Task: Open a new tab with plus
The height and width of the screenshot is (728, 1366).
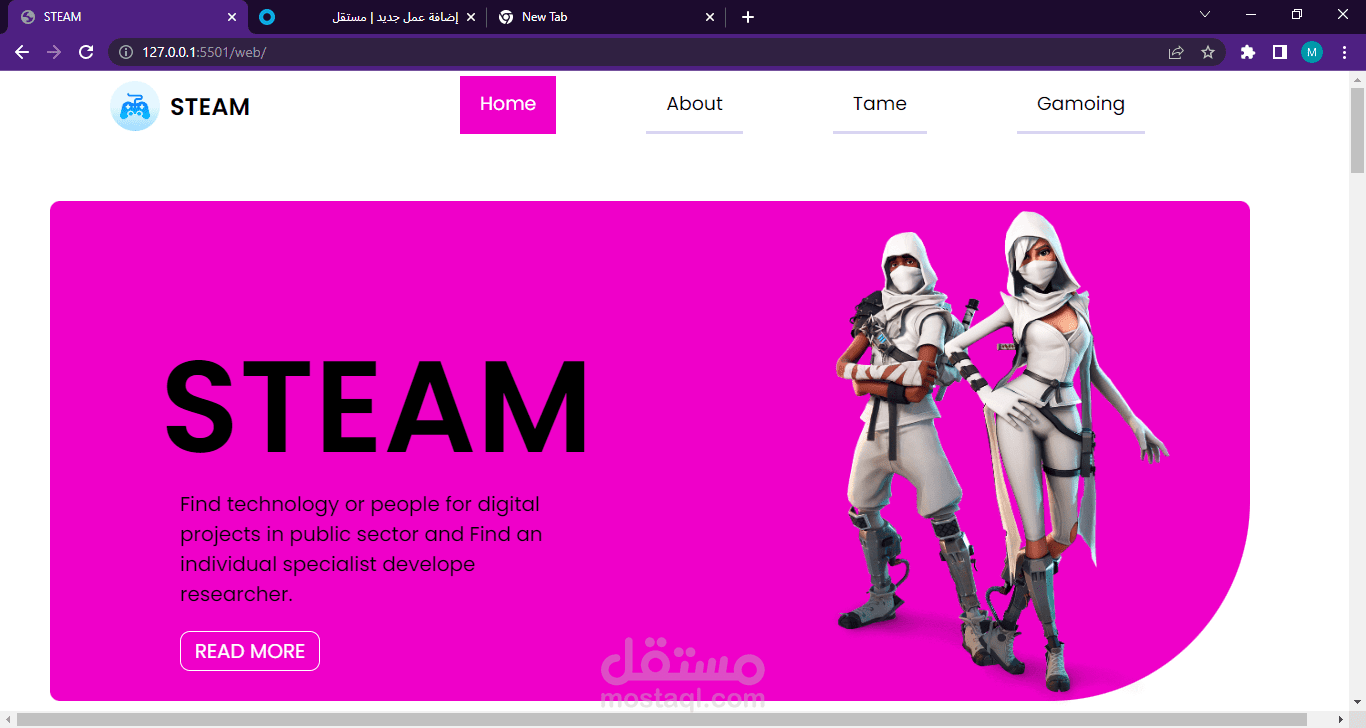Action: click(748, 17)
